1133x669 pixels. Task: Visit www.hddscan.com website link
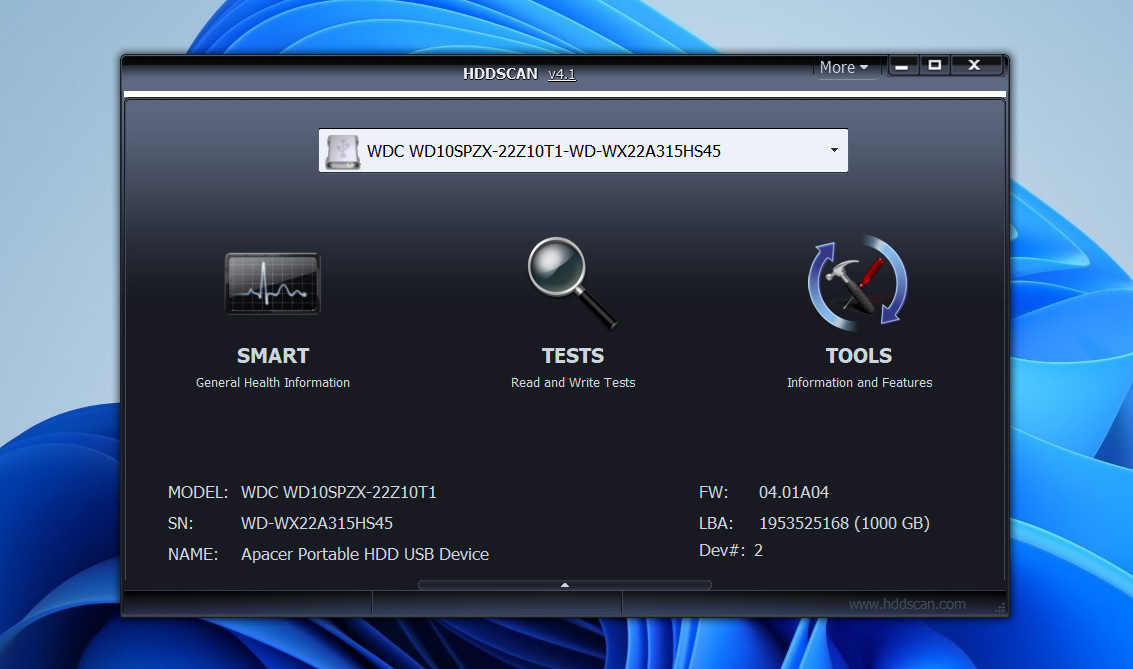pos(907,604)
